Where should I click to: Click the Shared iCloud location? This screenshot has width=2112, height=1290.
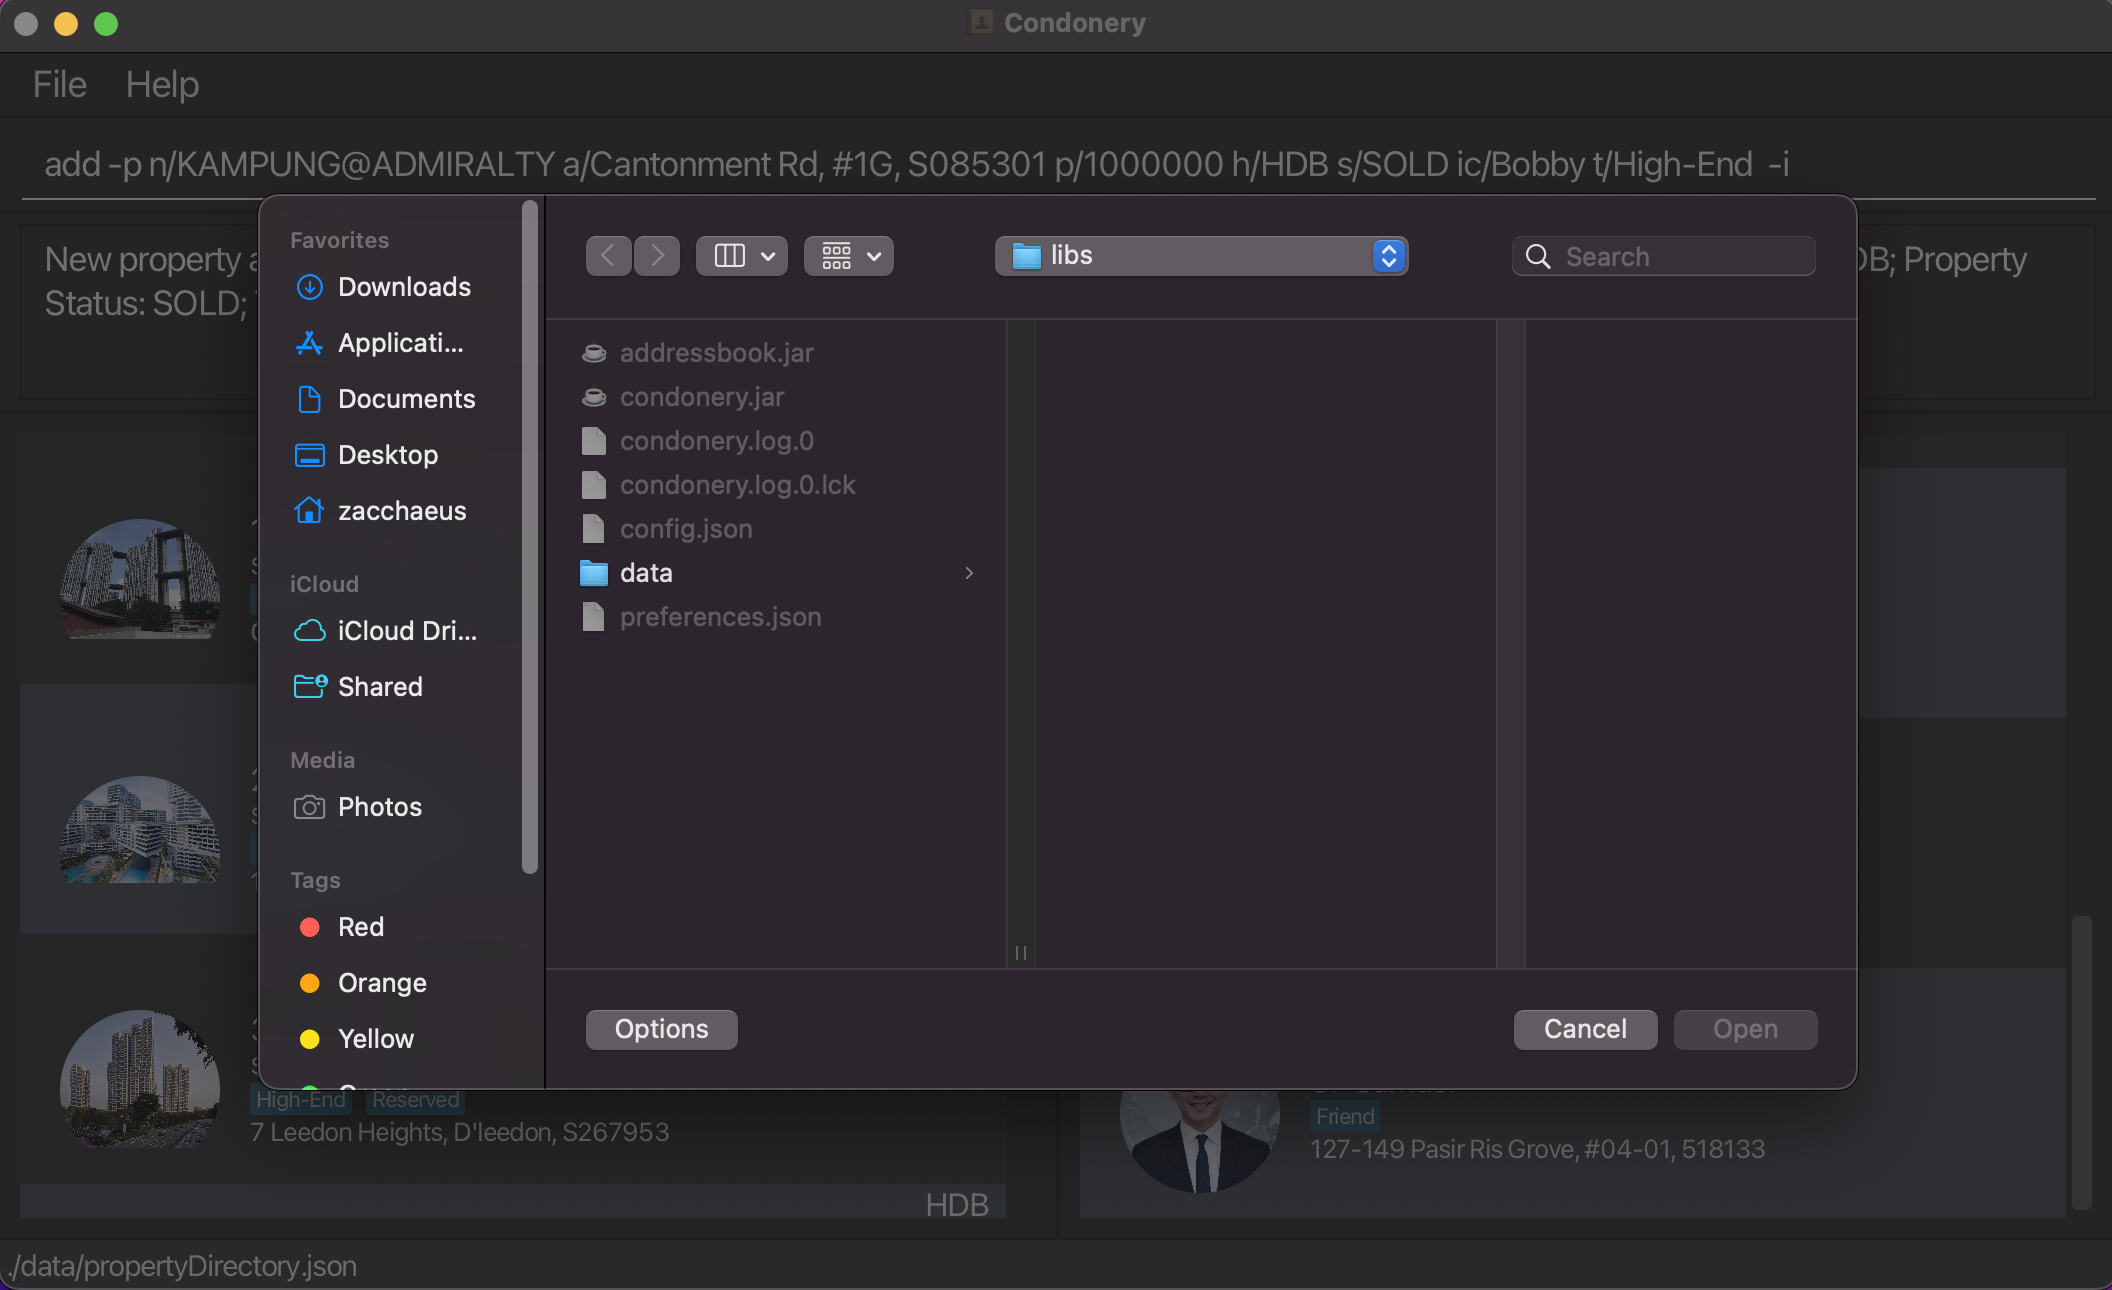[x=380, y=686]
